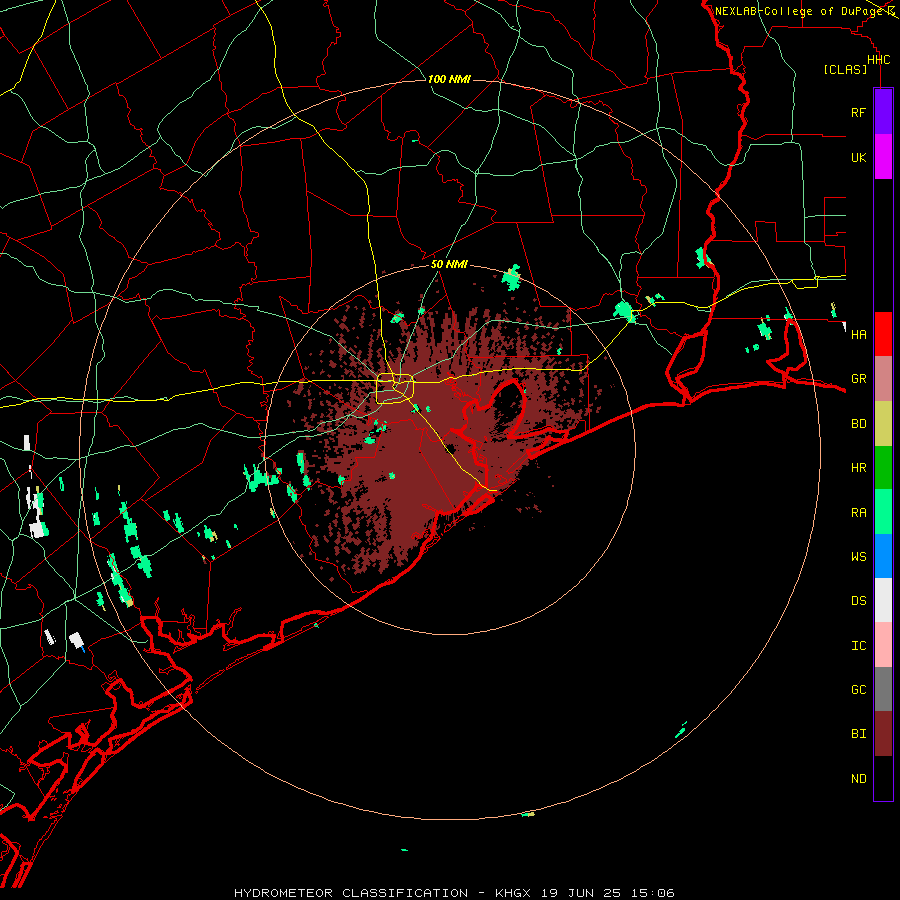Click the "RA" legend label
Screen dimensions: 900x900
(x=858, y=513)
